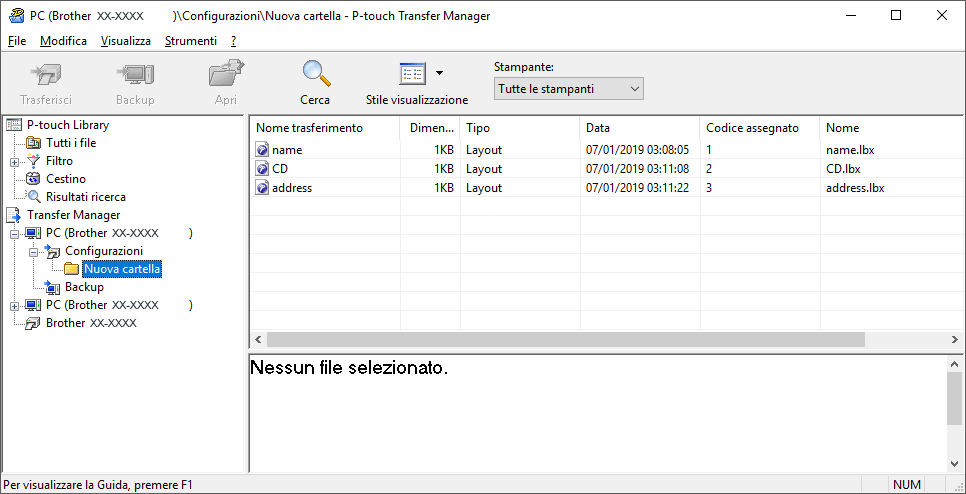Click date 07/01/2019 03:11:08
Screen dimensions: 966x494
point(637,169)
